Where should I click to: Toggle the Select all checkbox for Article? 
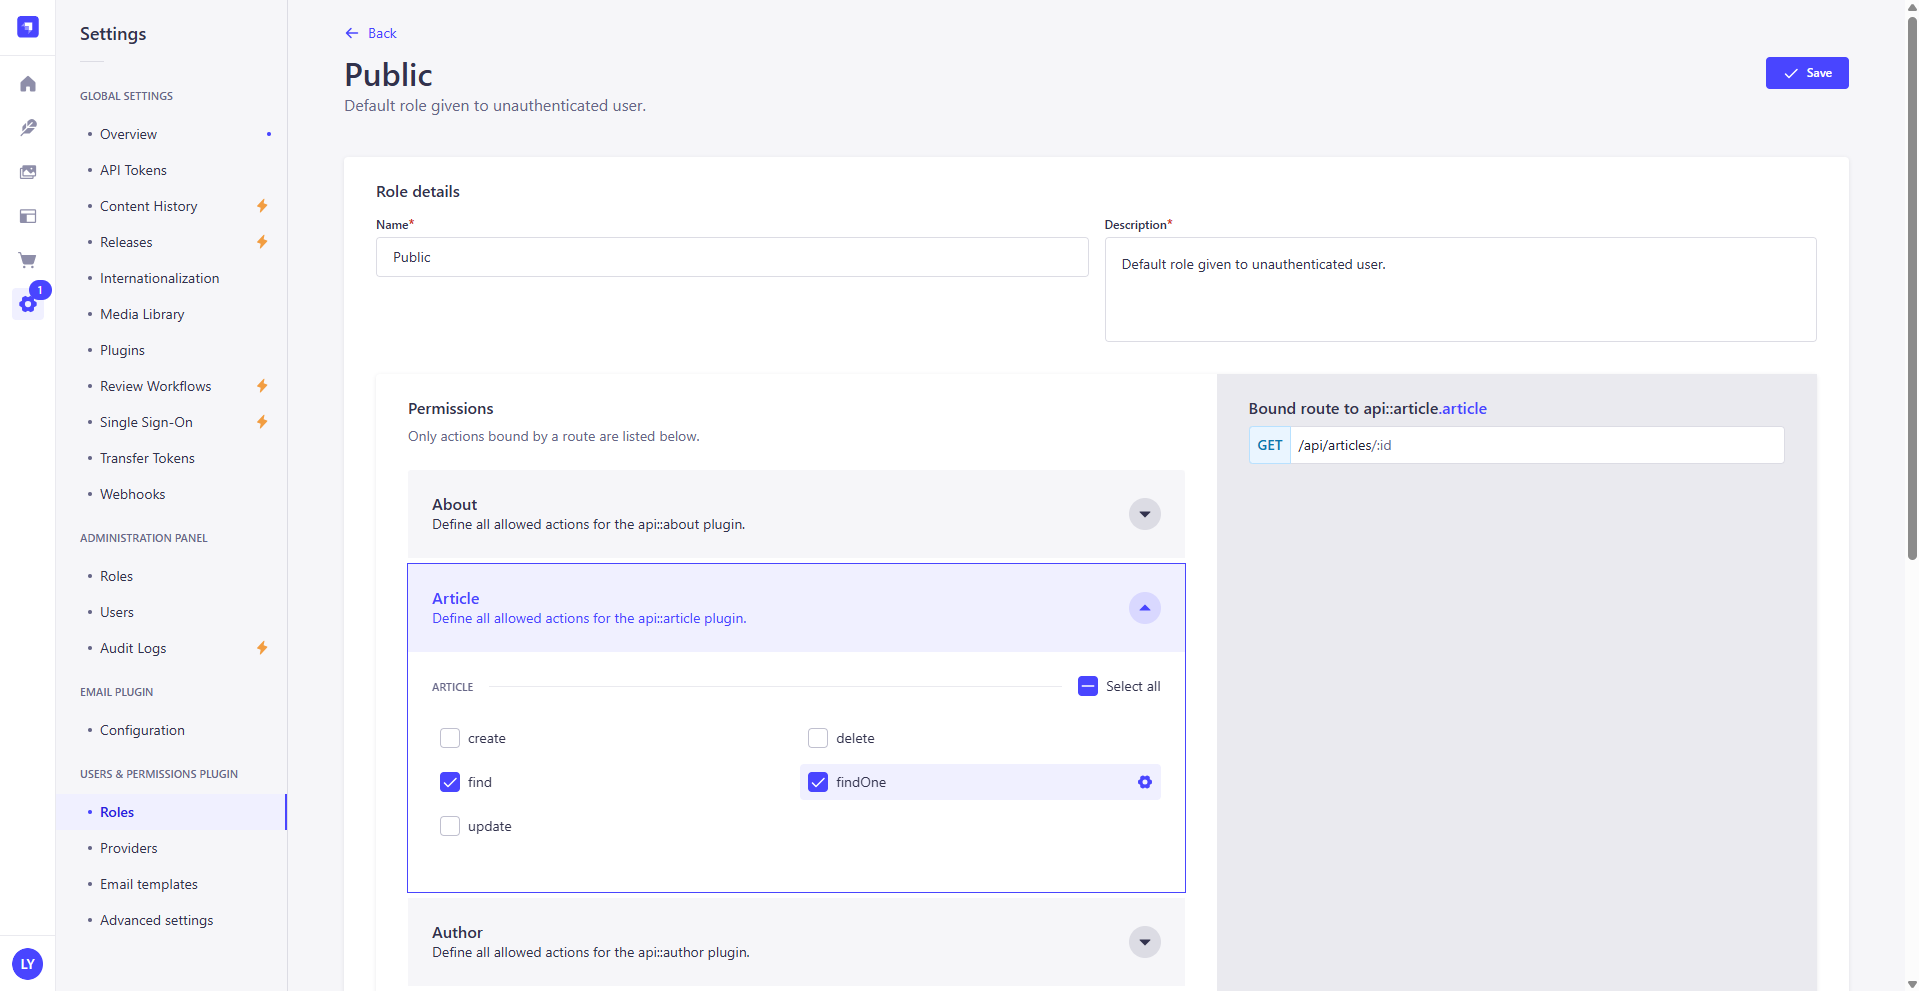(1088, 686)
